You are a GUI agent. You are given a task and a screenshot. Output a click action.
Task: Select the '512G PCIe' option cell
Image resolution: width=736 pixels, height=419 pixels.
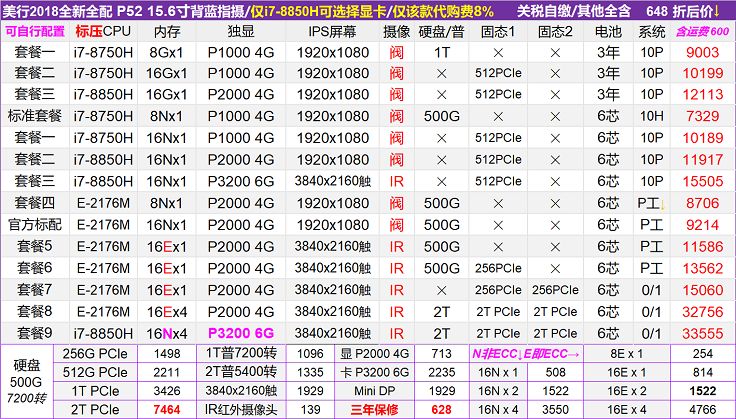(95, 373)
